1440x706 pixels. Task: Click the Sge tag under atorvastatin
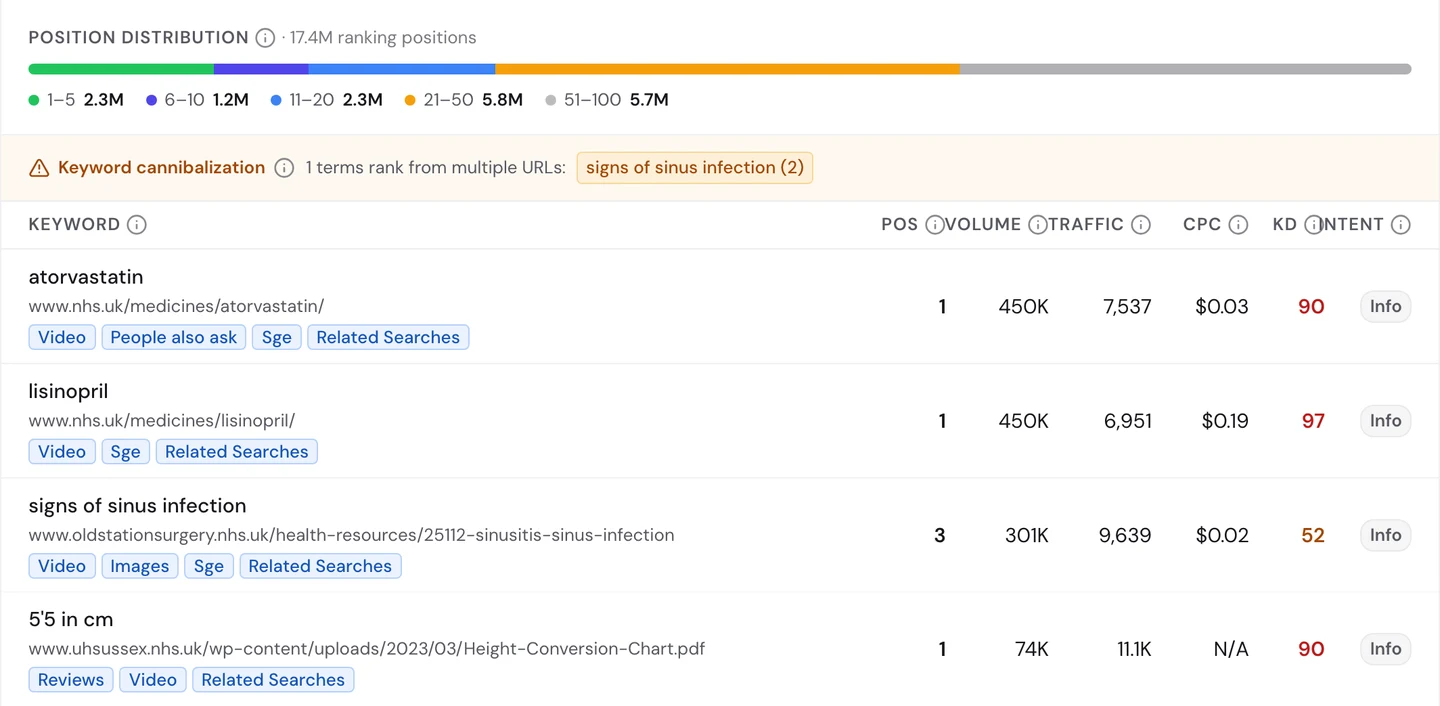[x=277, y=338]
